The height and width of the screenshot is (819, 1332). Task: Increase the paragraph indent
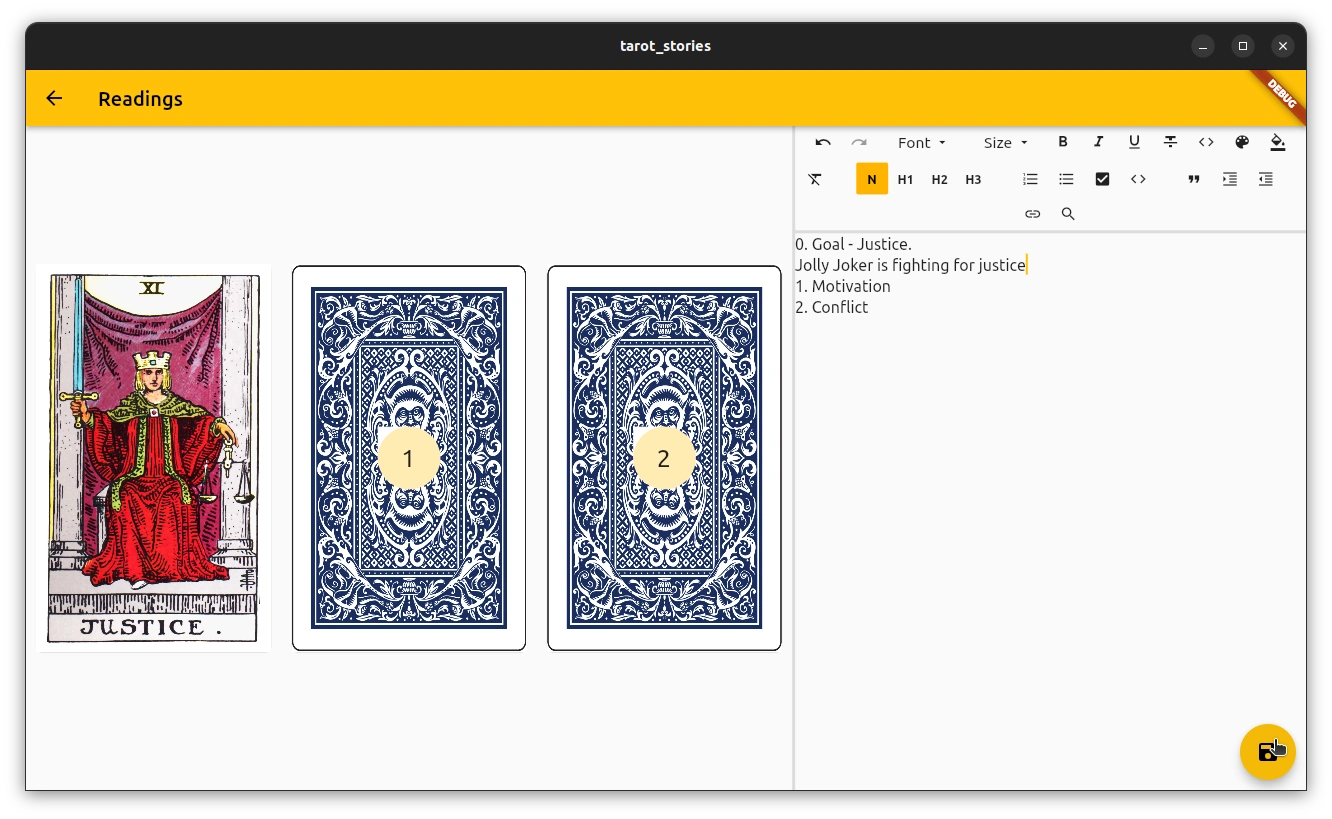[1230, 179]
